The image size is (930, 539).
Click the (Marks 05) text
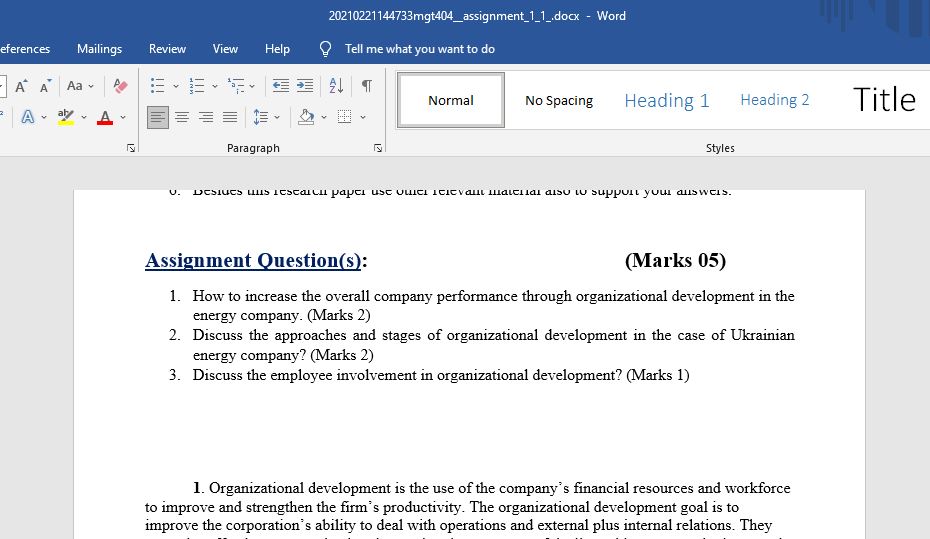pyautogui.click(x=676, y=260)
